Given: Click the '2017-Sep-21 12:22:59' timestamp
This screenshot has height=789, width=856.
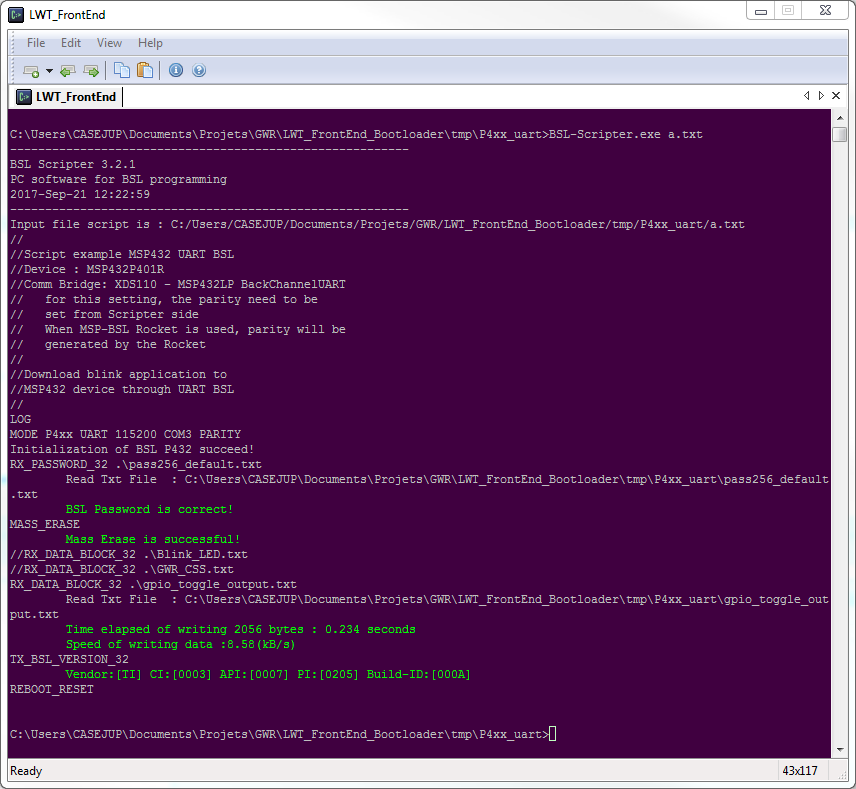Looking at the screenshot, I should click(80, 194).
